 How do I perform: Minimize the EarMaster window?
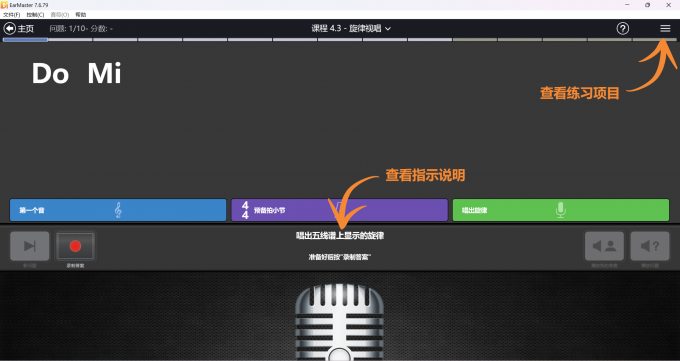[x=627, y=5]
